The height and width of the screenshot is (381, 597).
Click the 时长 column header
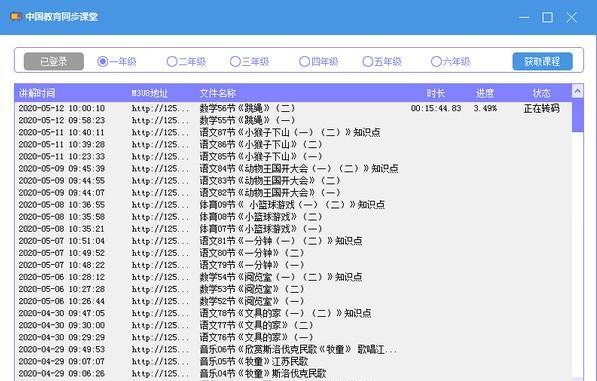[x=436, y=93]
